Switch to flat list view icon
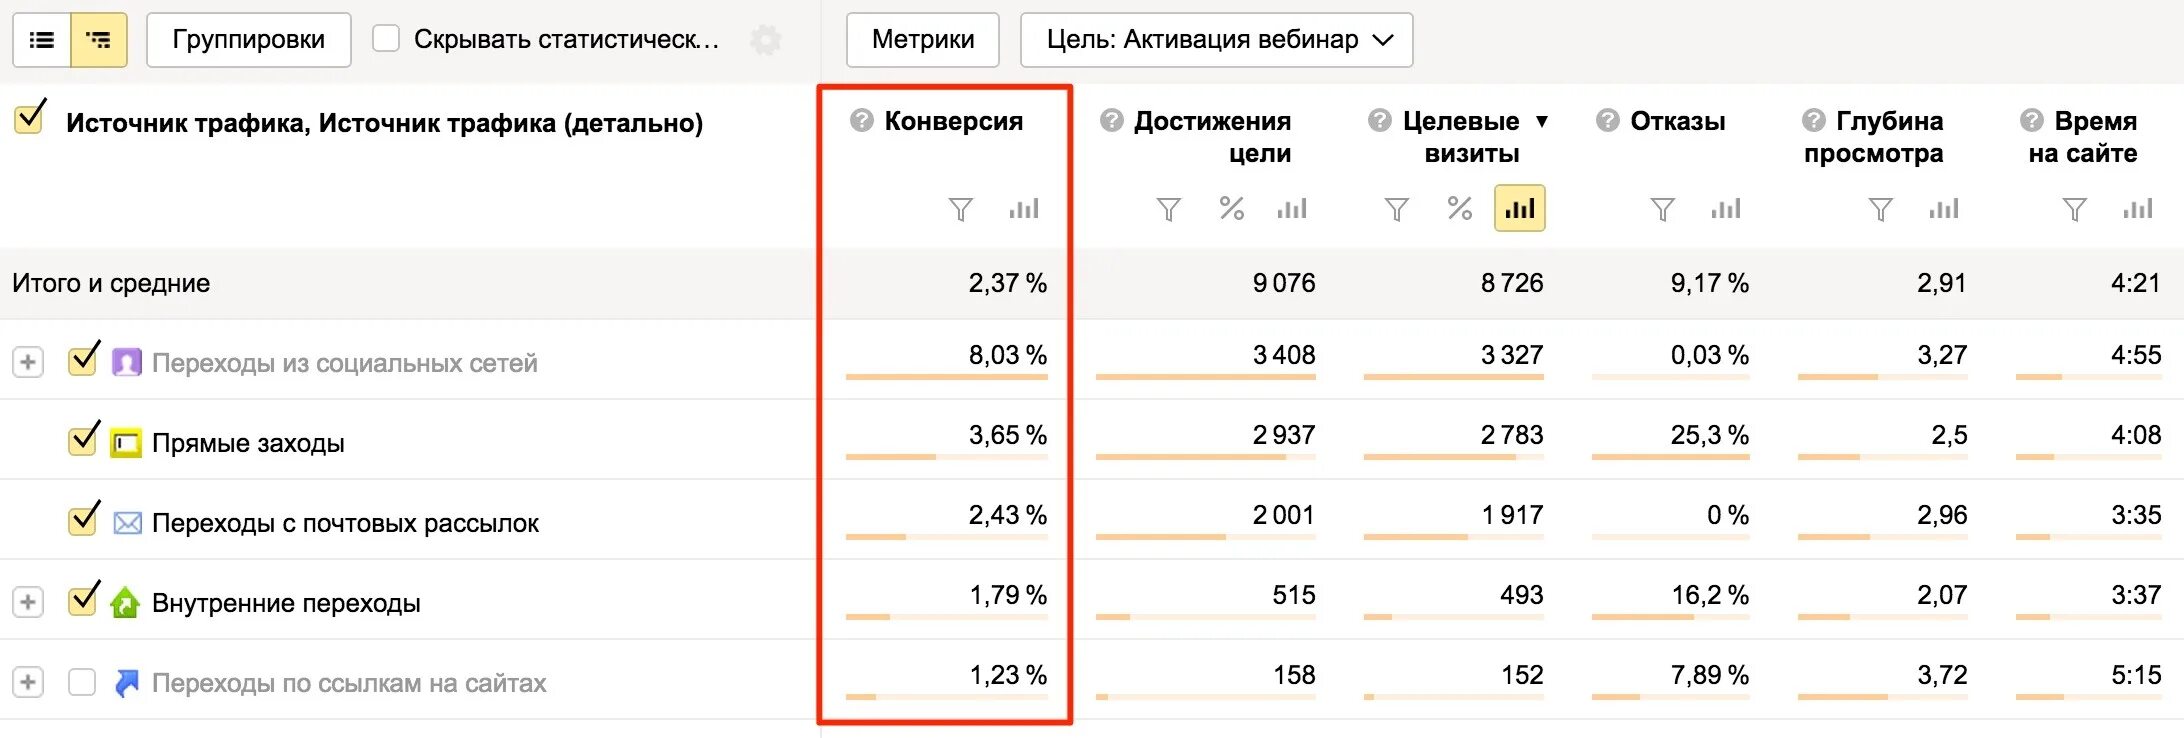This screenshot has height=738, width=2184. [x=42, y=40]
